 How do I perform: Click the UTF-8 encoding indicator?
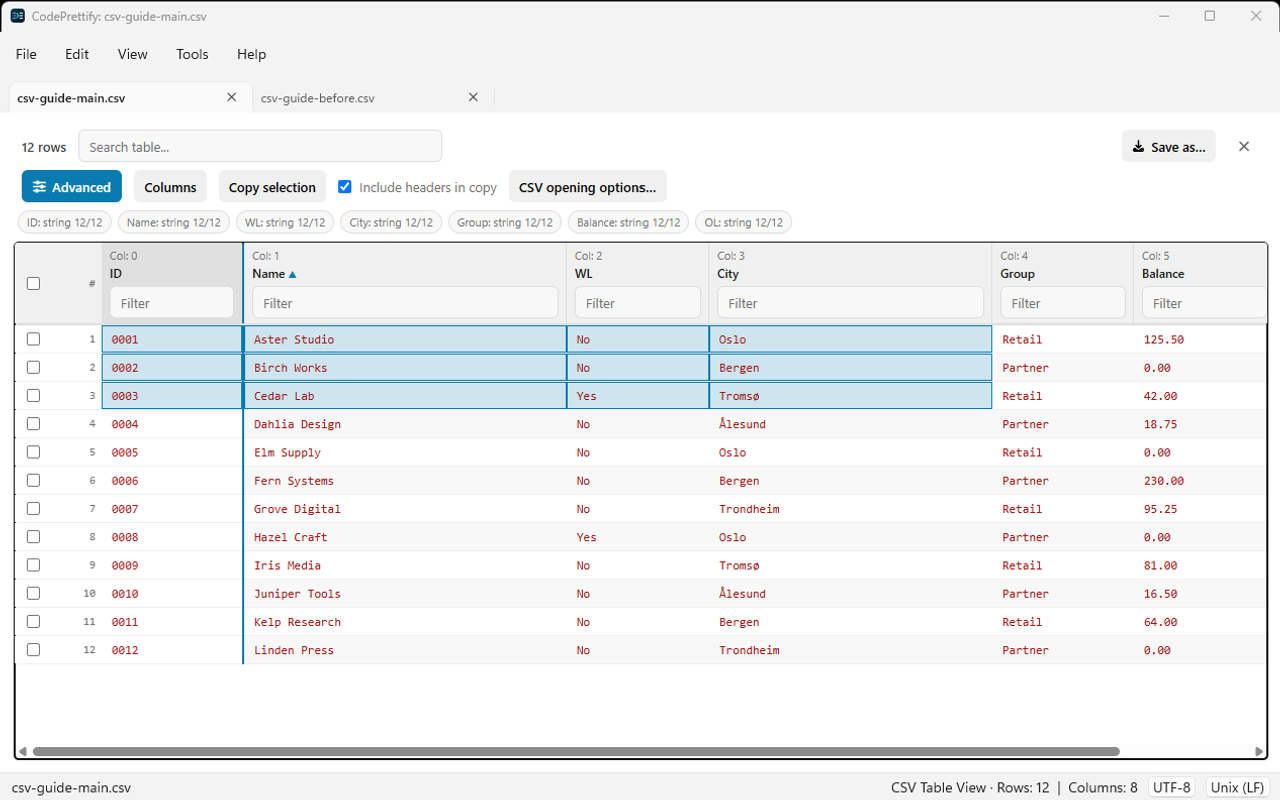tap(1172, 787)
